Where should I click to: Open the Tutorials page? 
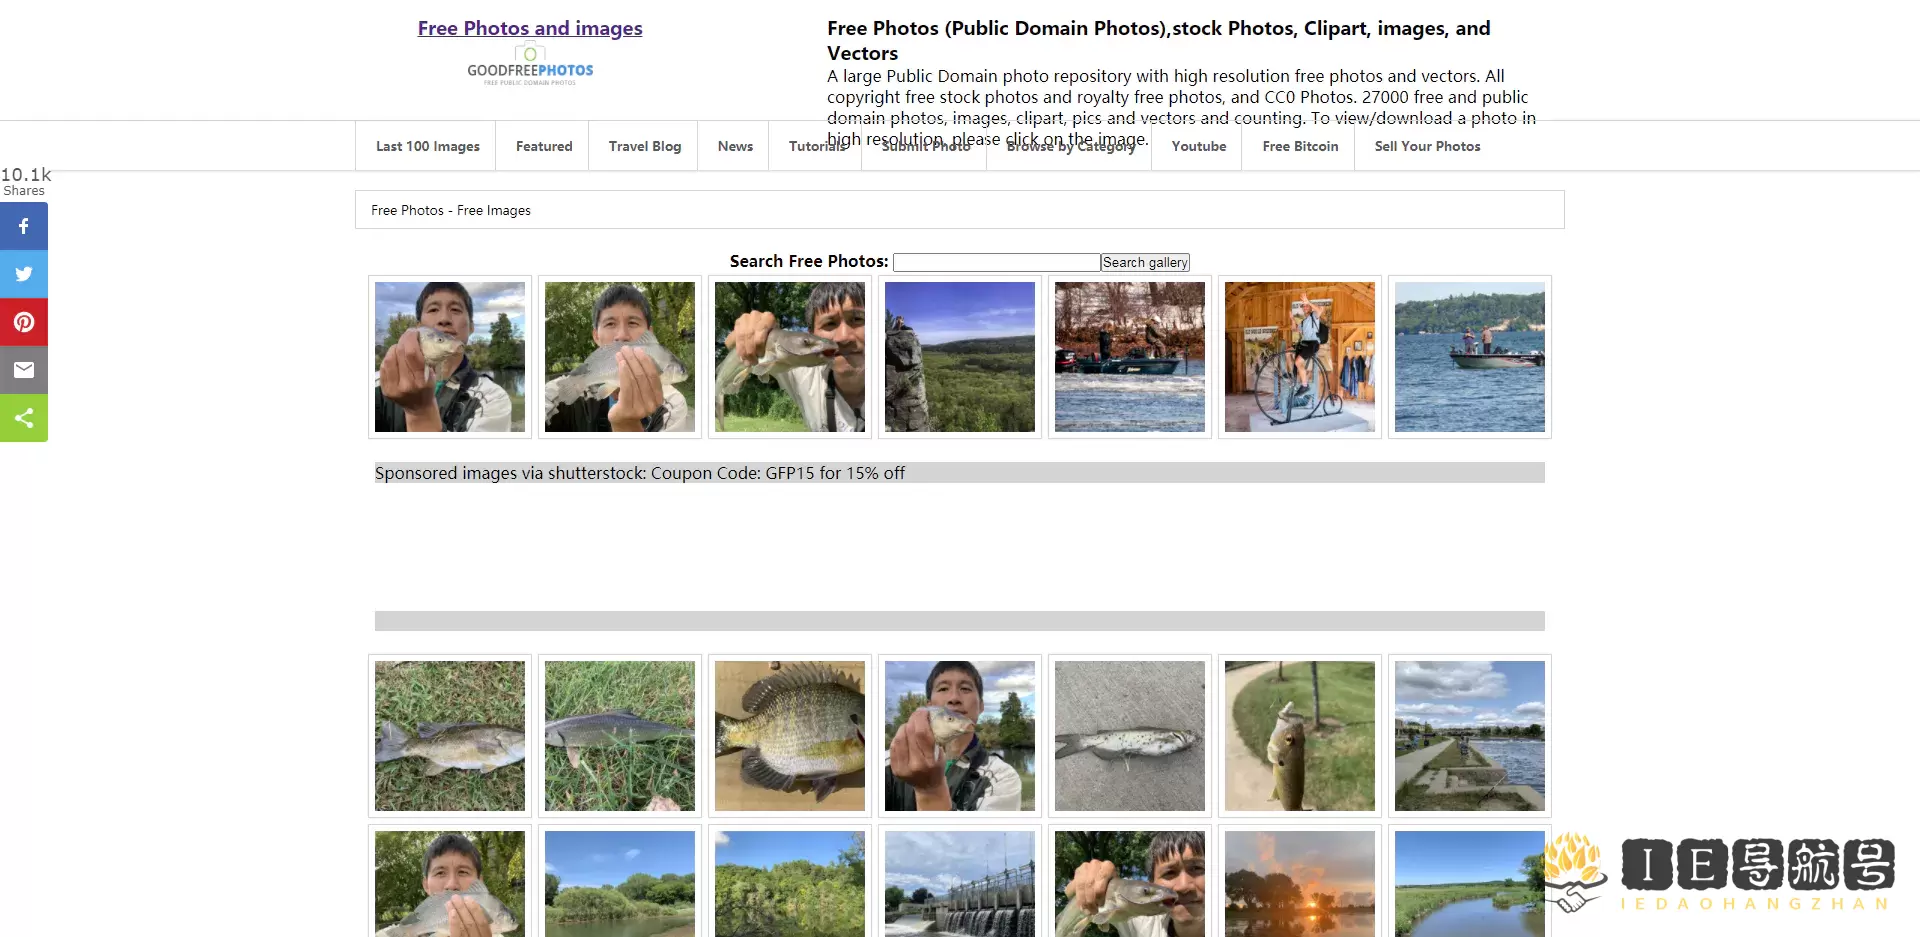[x=816, y=146]
